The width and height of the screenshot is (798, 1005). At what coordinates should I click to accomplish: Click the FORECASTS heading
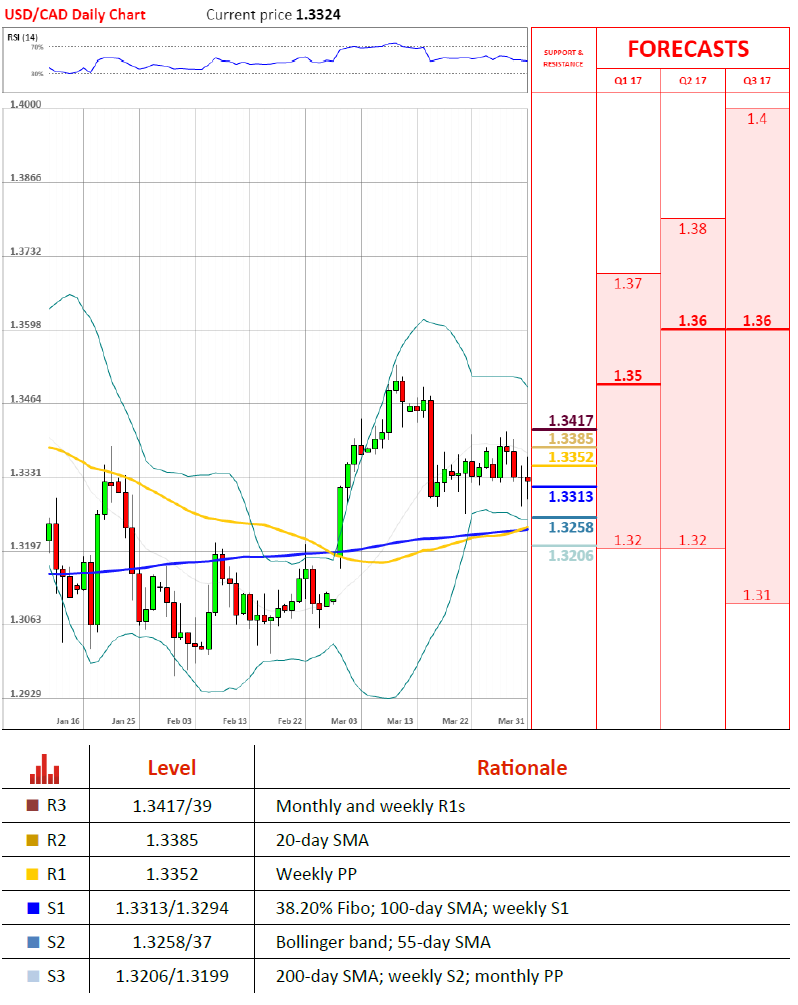pos(688,49)
